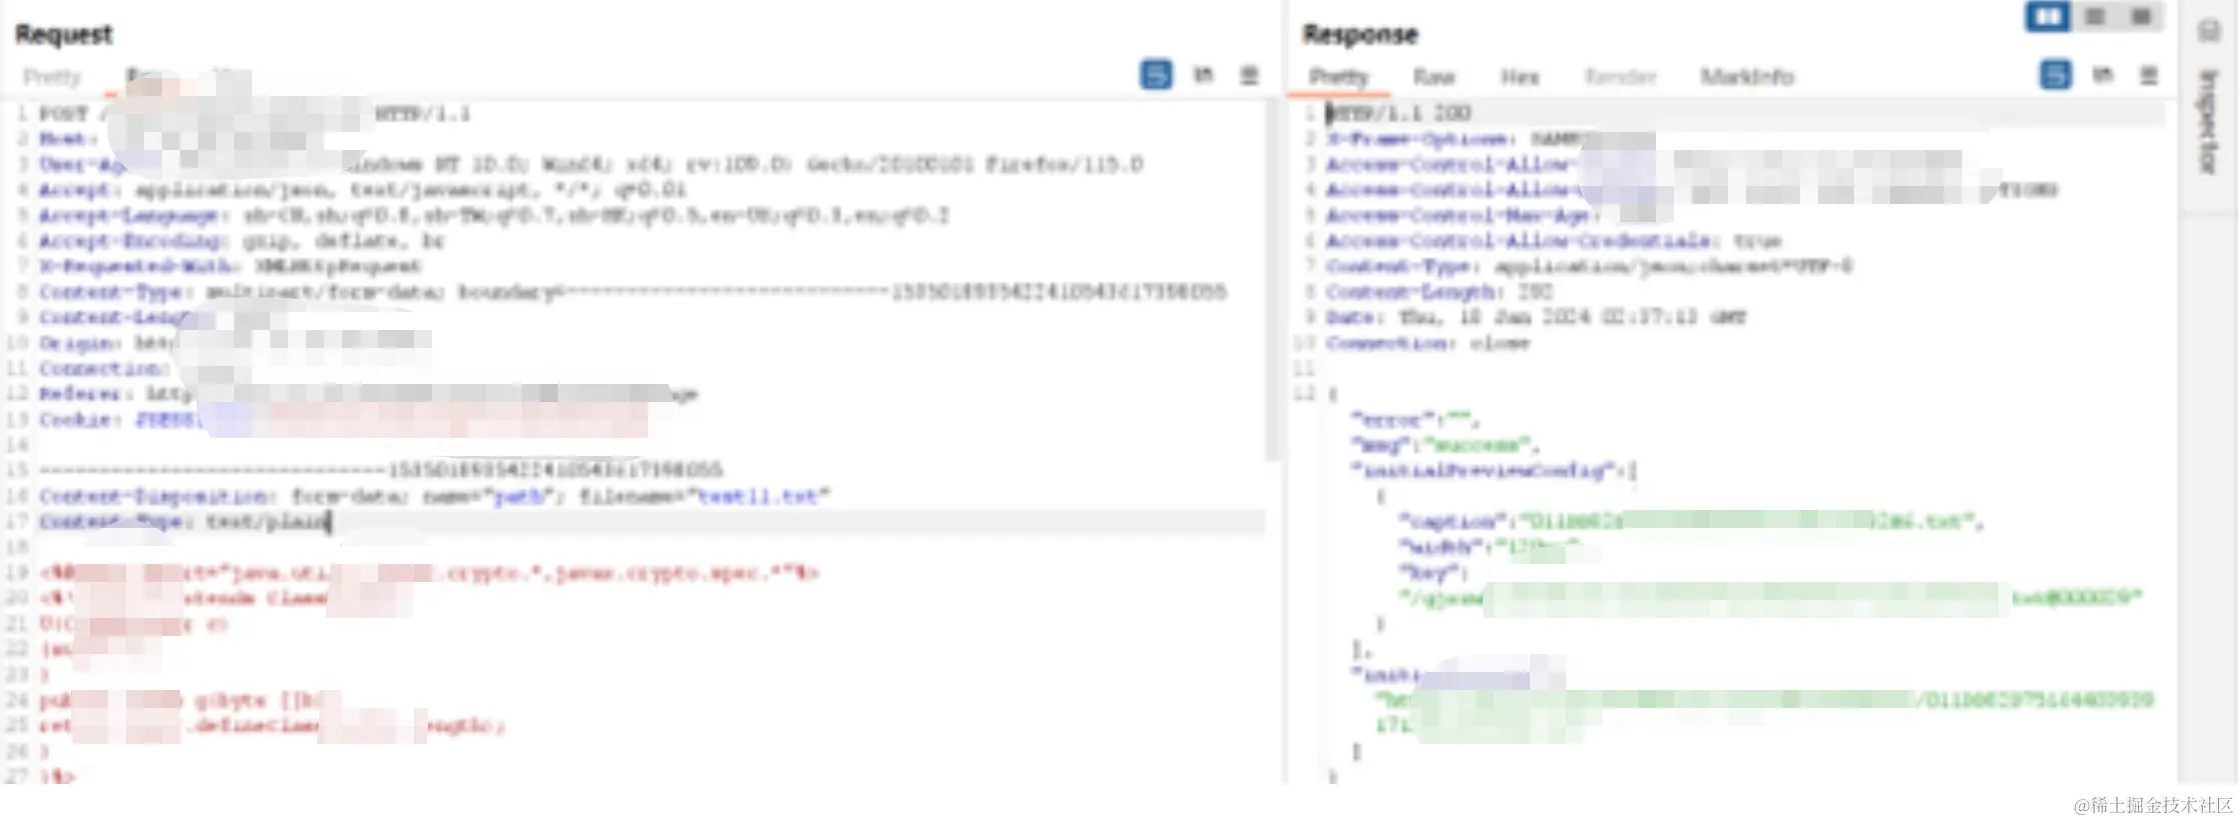
Task: Open Response panel hamburger options menu
Action: click(x=2148, y=75)
